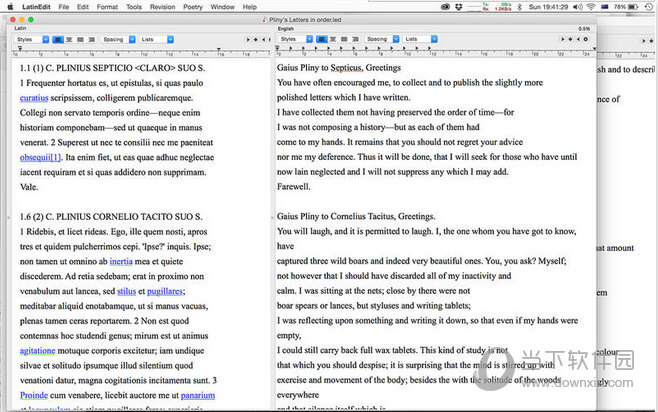Click diamond tab-stop marker in the Latin toolbar
The height and width of the screenshot is (412, 658).
[256, 39]
